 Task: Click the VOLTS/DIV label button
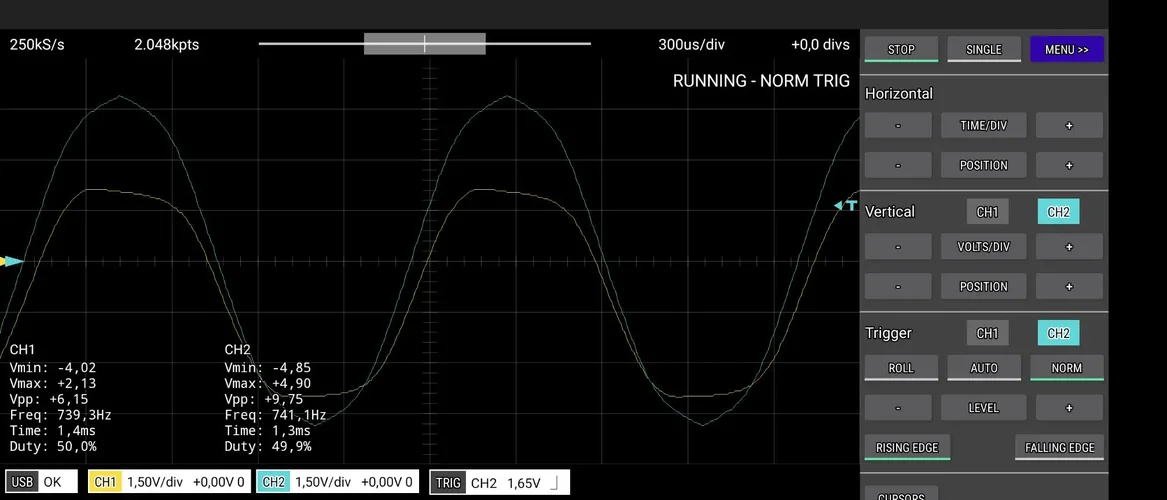pos(983,247)
